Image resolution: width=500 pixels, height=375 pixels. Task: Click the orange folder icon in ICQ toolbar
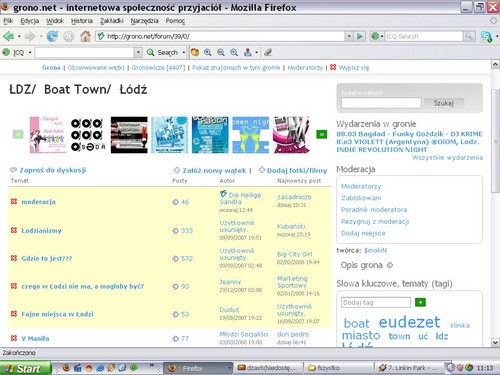(195, 52)
